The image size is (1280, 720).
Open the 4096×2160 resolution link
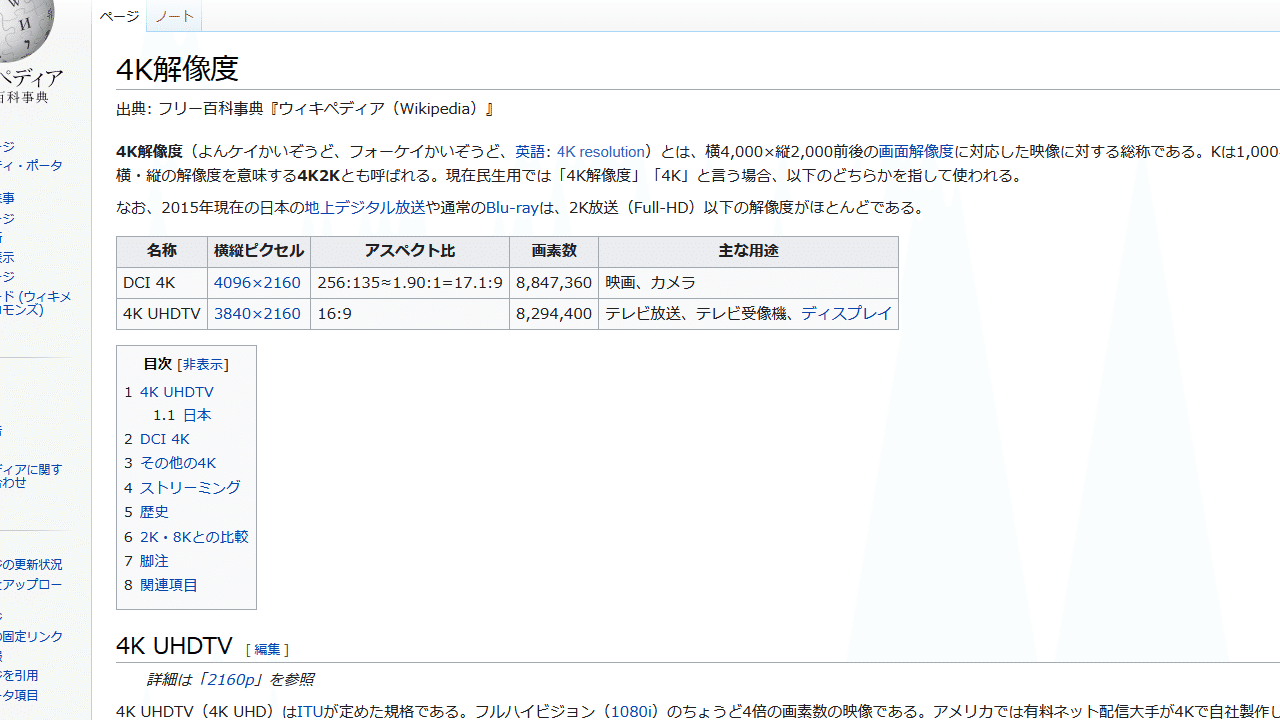(257, 282)
